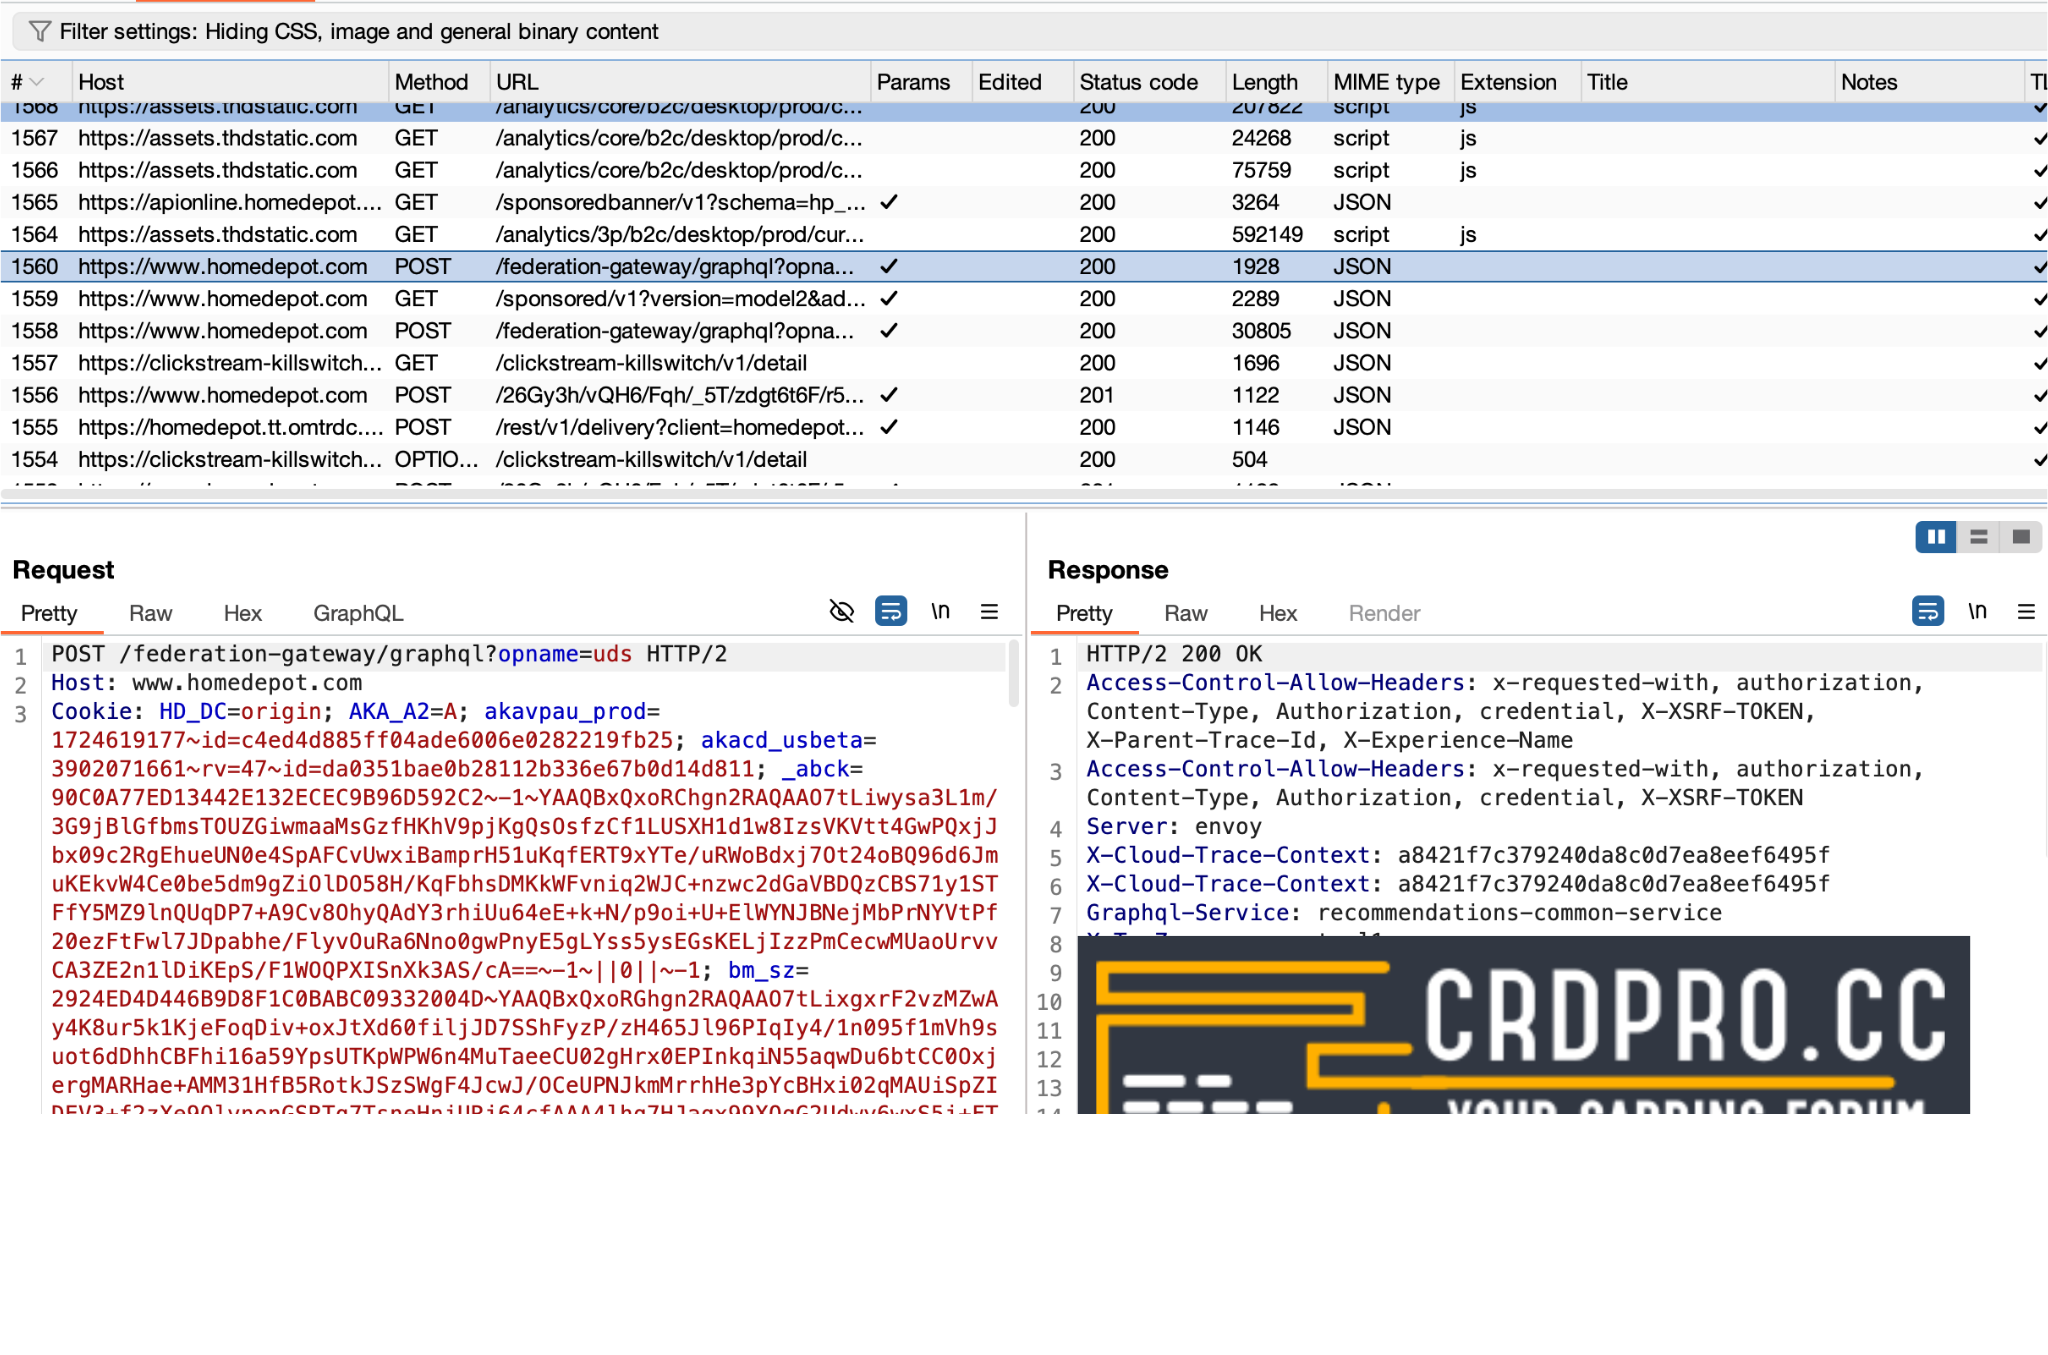Select row 1565 apionline.homedepot sponsoredbanner
The width and height of the screenshot is (2048, 1355).
click(x=1024, y=202)
